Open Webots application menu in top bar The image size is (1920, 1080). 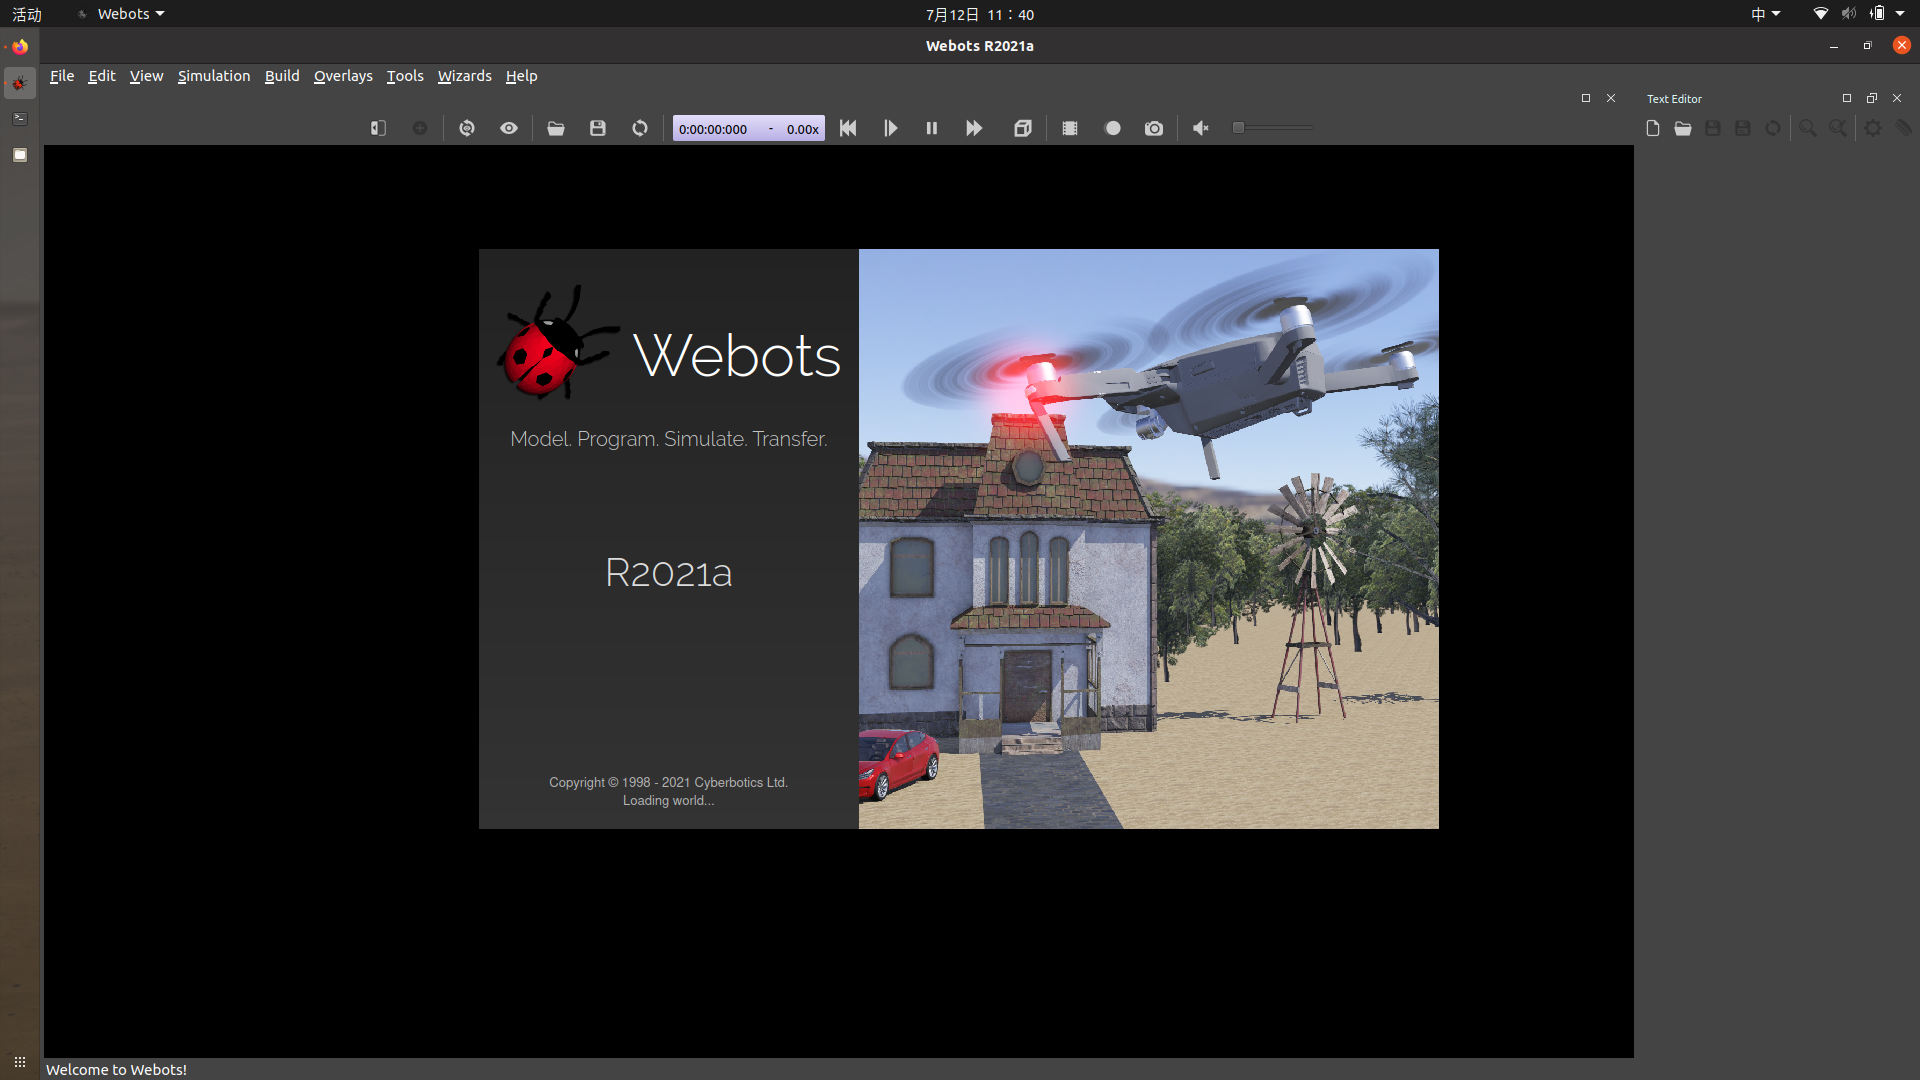(124, 14)
